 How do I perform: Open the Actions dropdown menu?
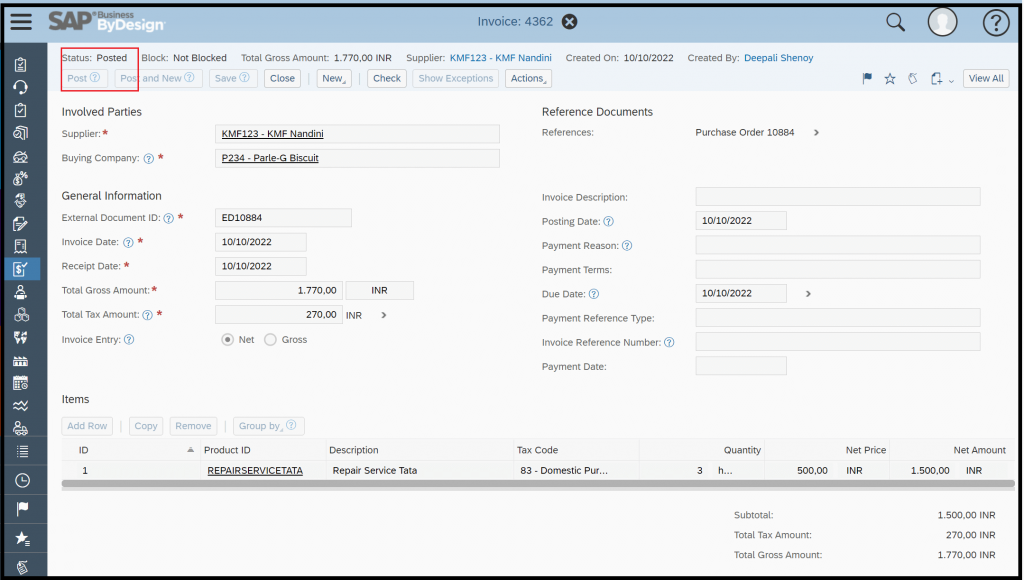[x=528, y=78]
